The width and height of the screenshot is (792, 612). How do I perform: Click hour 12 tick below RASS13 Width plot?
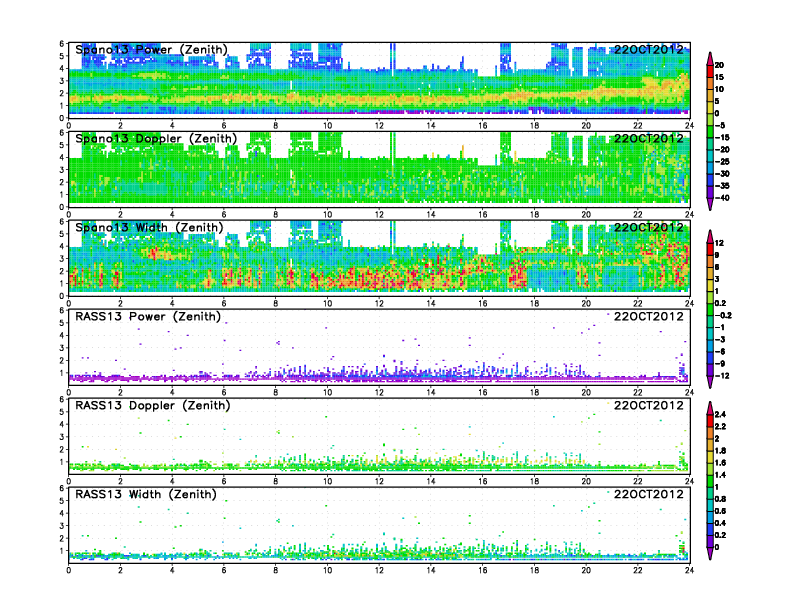(379, 570)
